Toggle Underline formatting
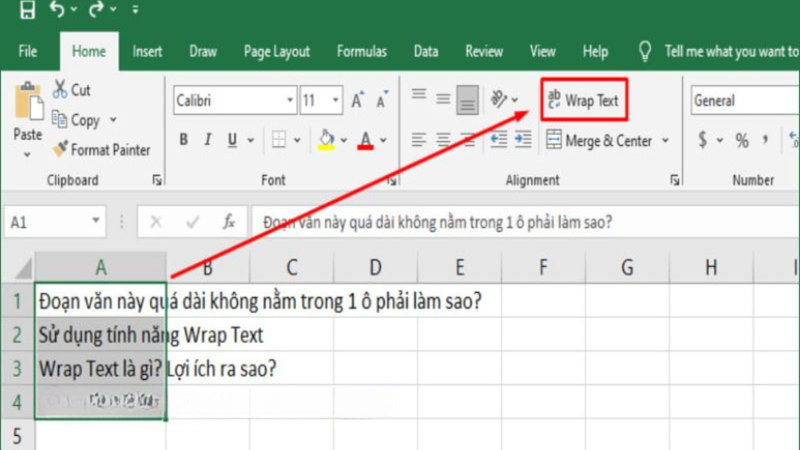This screenshot has width=800, height=450. (x=232, y=139)
